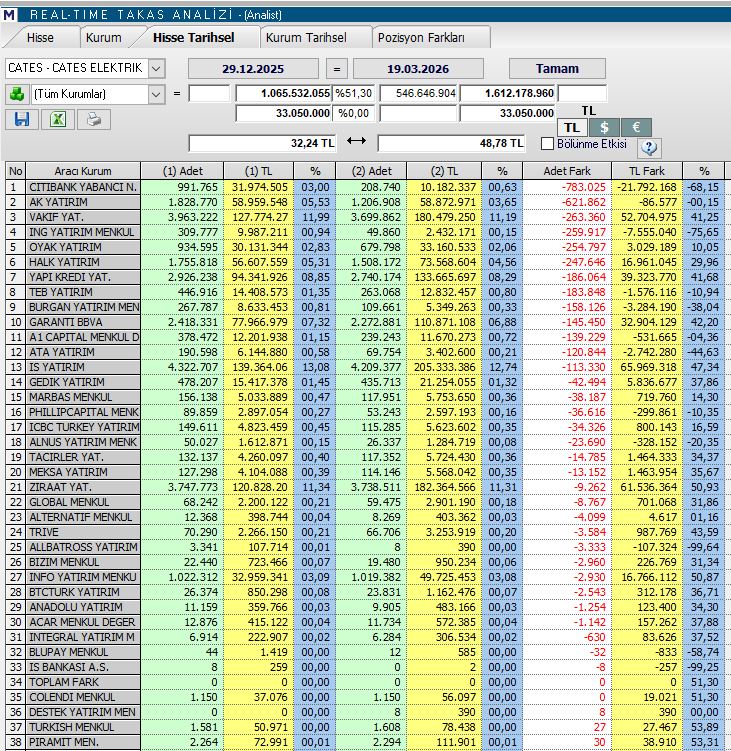Click the equals button between dates
This screenshot has width=731, height=751.
tap(337, 68)
